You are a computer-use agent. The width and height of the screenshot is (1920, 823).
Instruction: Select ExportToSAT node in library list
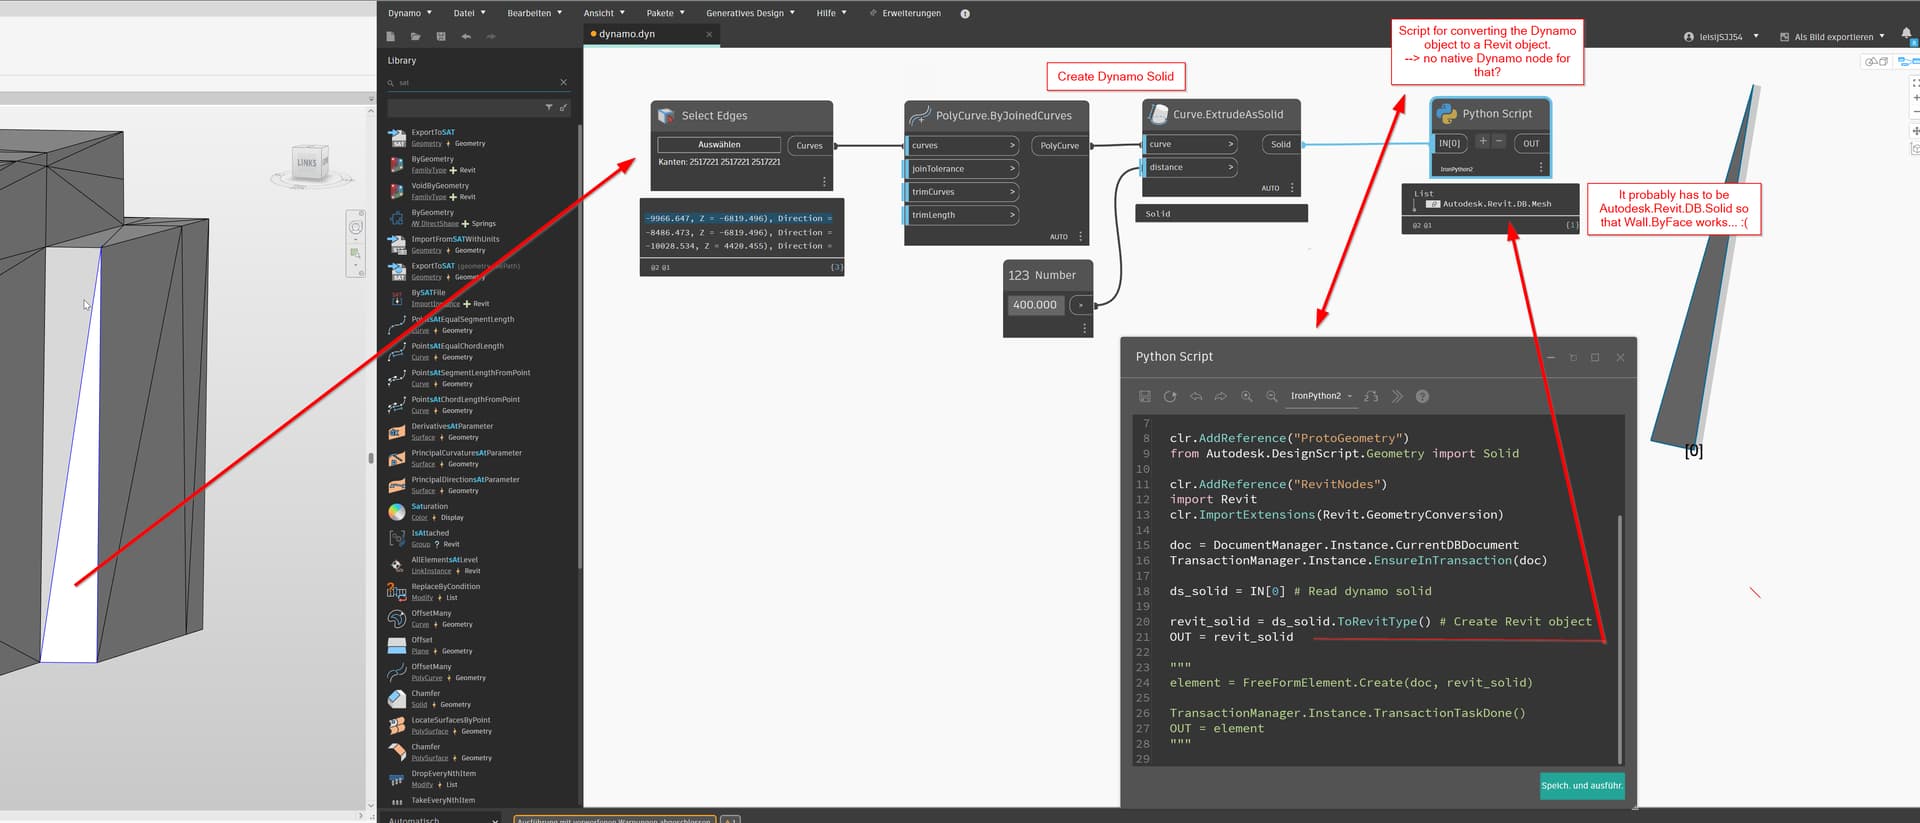433,132
